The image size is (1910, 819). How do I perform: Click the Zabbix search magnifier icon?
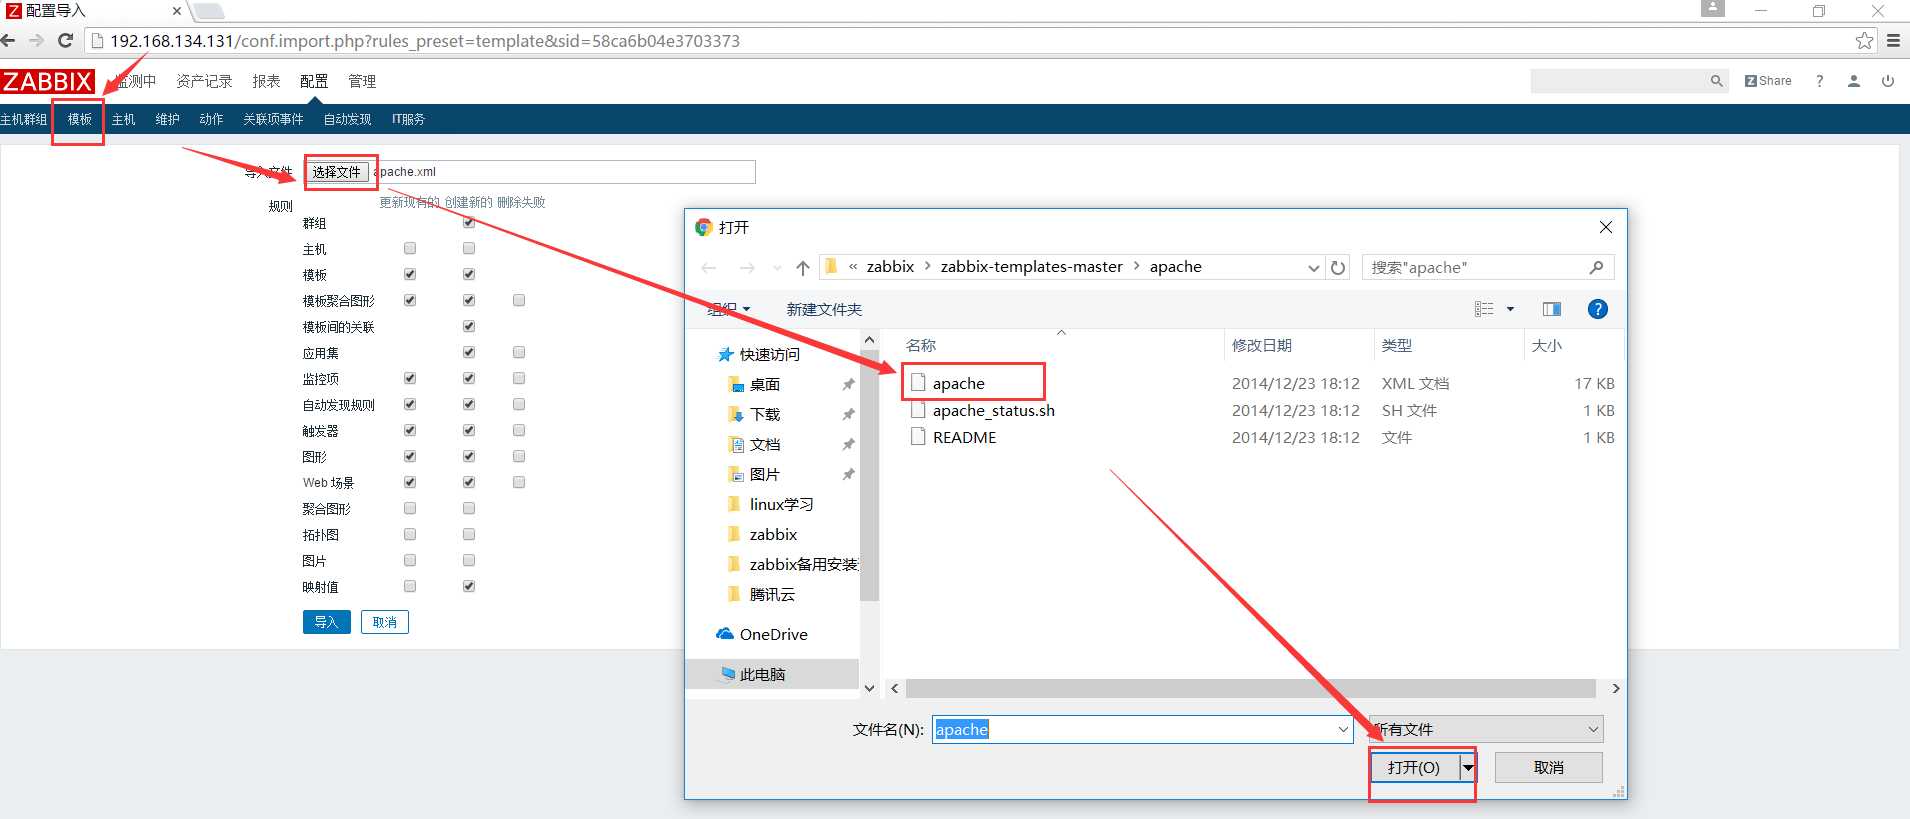[x=1717, y=81]
